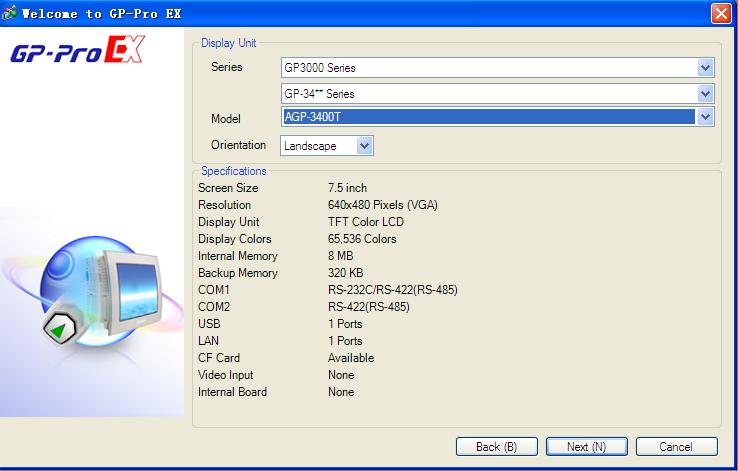Viewport: 738px width, 471px height.
Task: Click the Specifications group header
Action: [x=234, y=171]
